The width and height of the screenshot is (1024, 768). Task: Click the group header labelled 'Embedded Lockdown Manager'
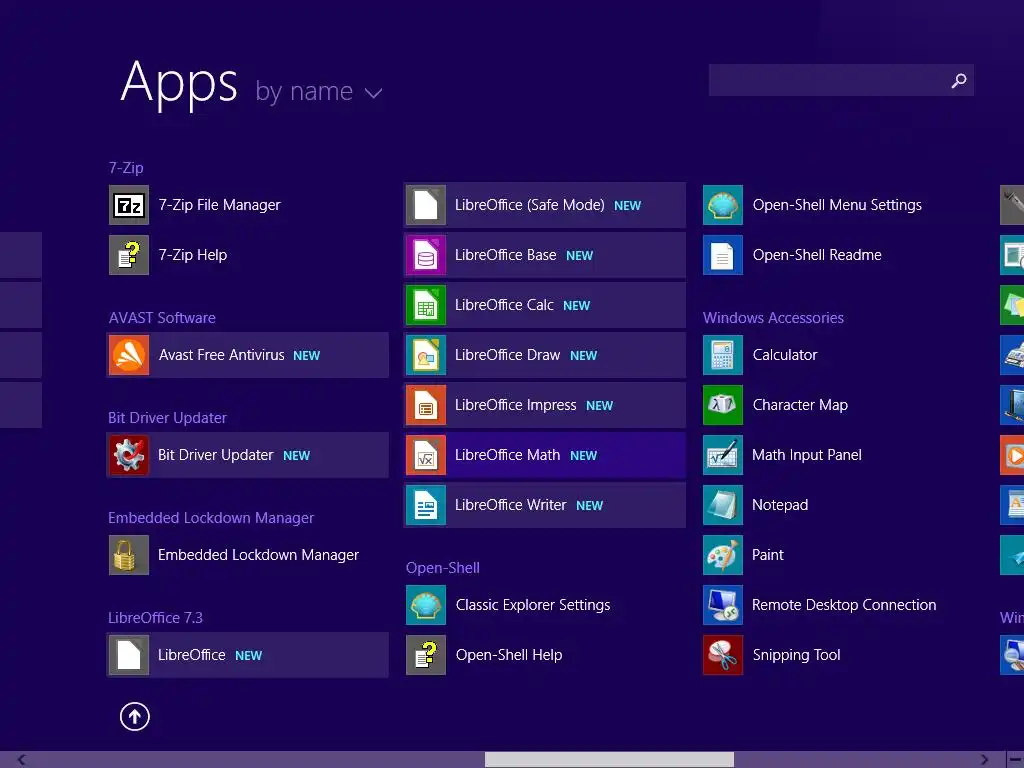[211, 518]
